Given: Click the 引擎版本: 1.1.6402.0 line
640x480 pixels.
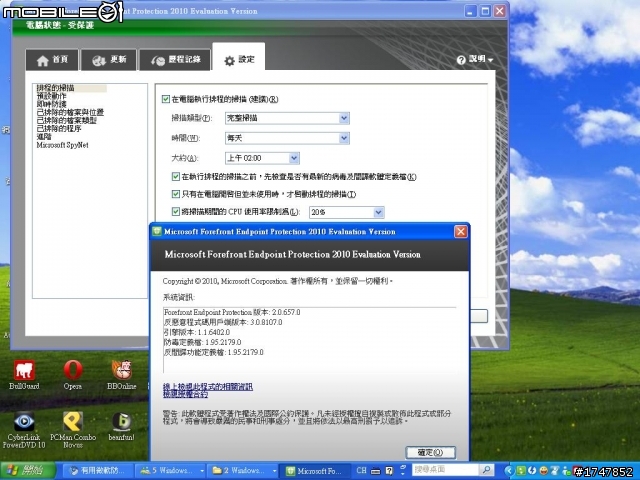Looking at the screenshot, I should 197,332.
